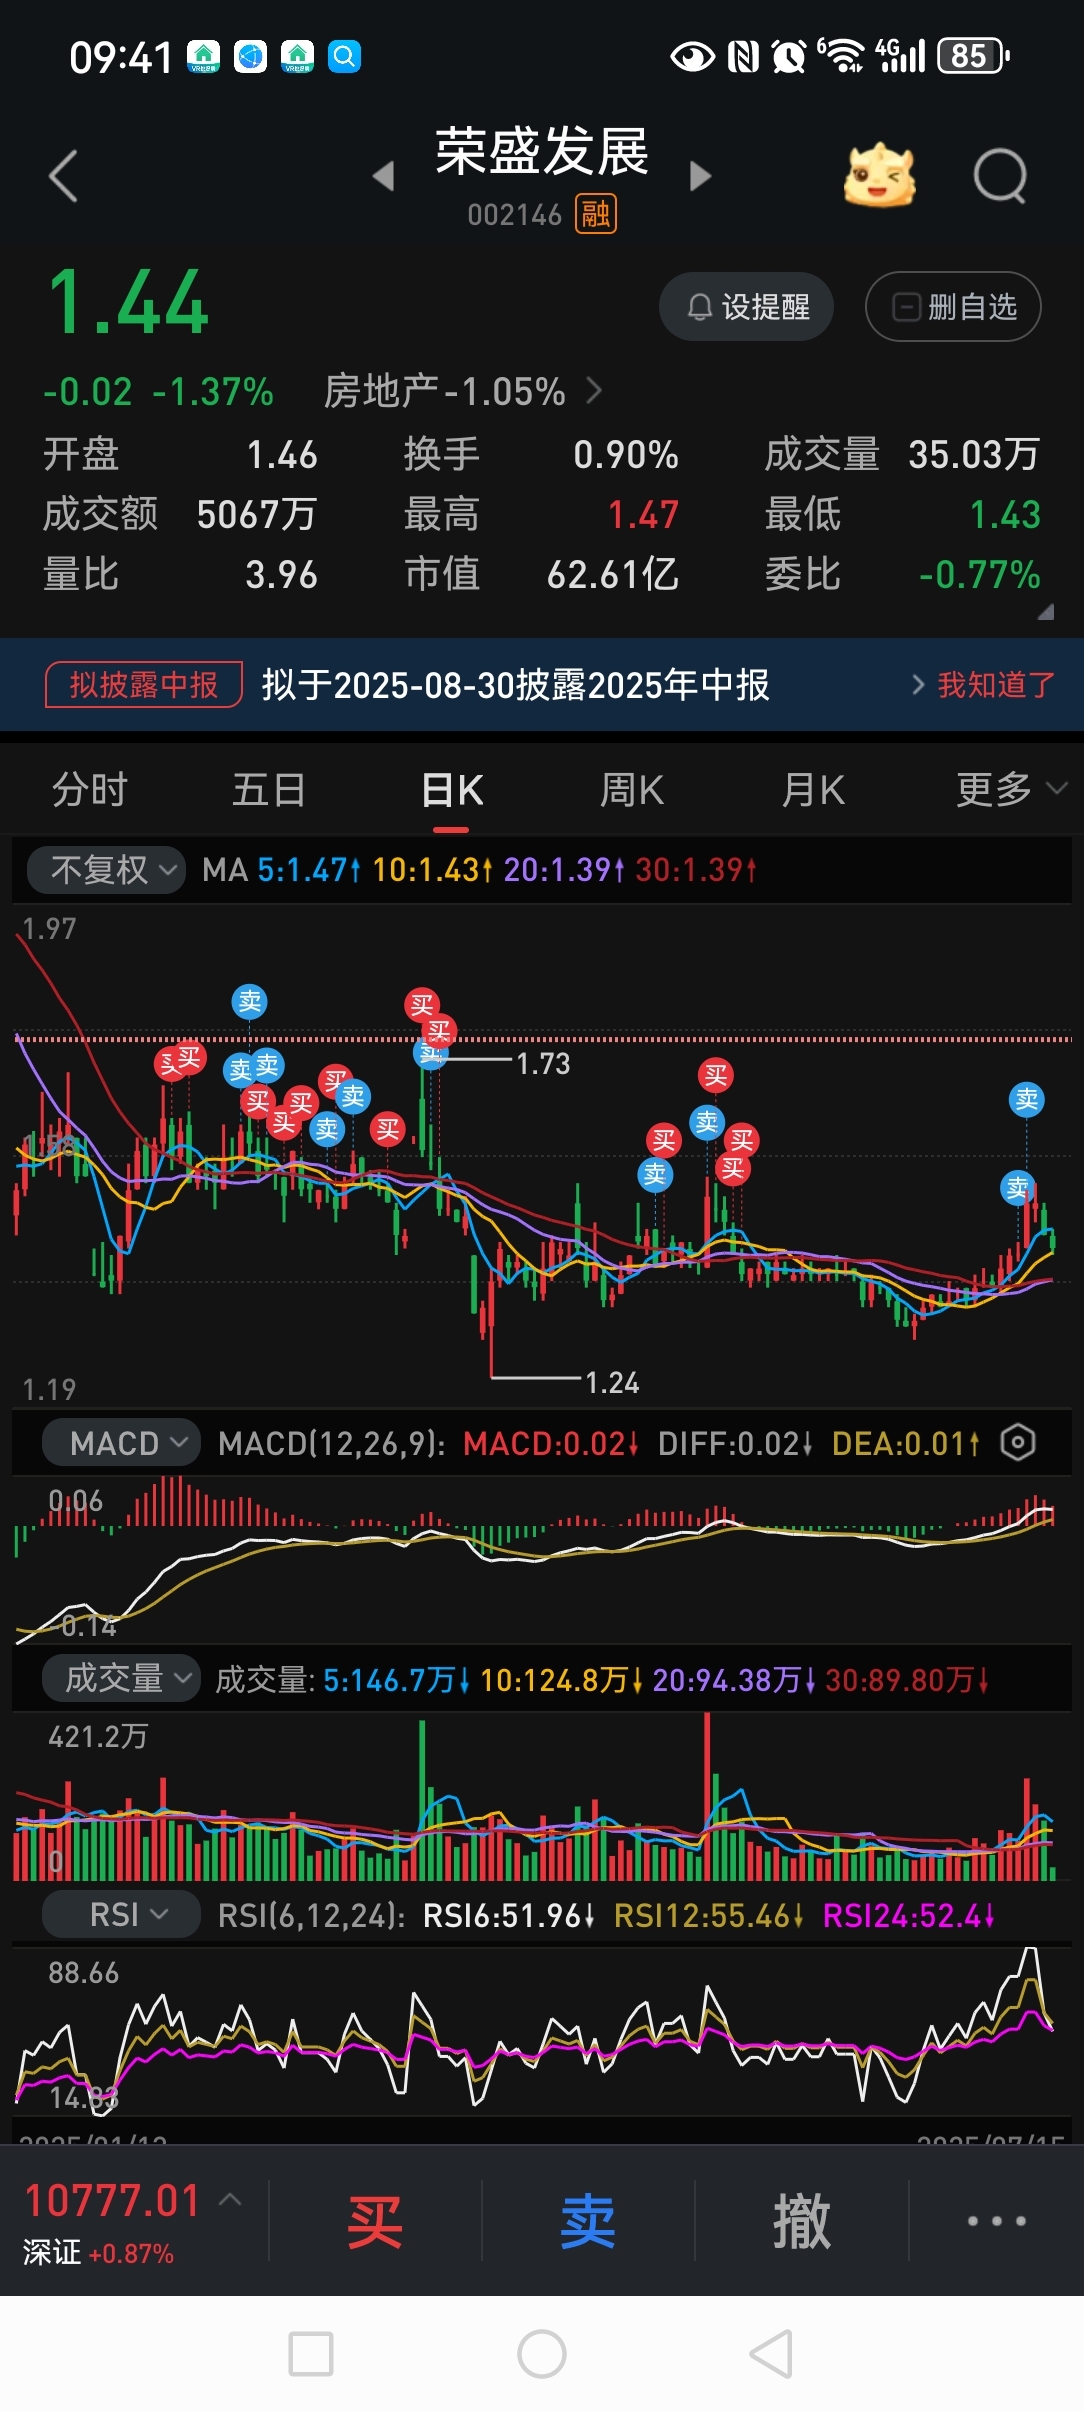Tap the 成交量 35.03万 value
Image resolution: width=1084 pixels, height=2412 pixels.
pyautogui.click(x=974, y=455)
